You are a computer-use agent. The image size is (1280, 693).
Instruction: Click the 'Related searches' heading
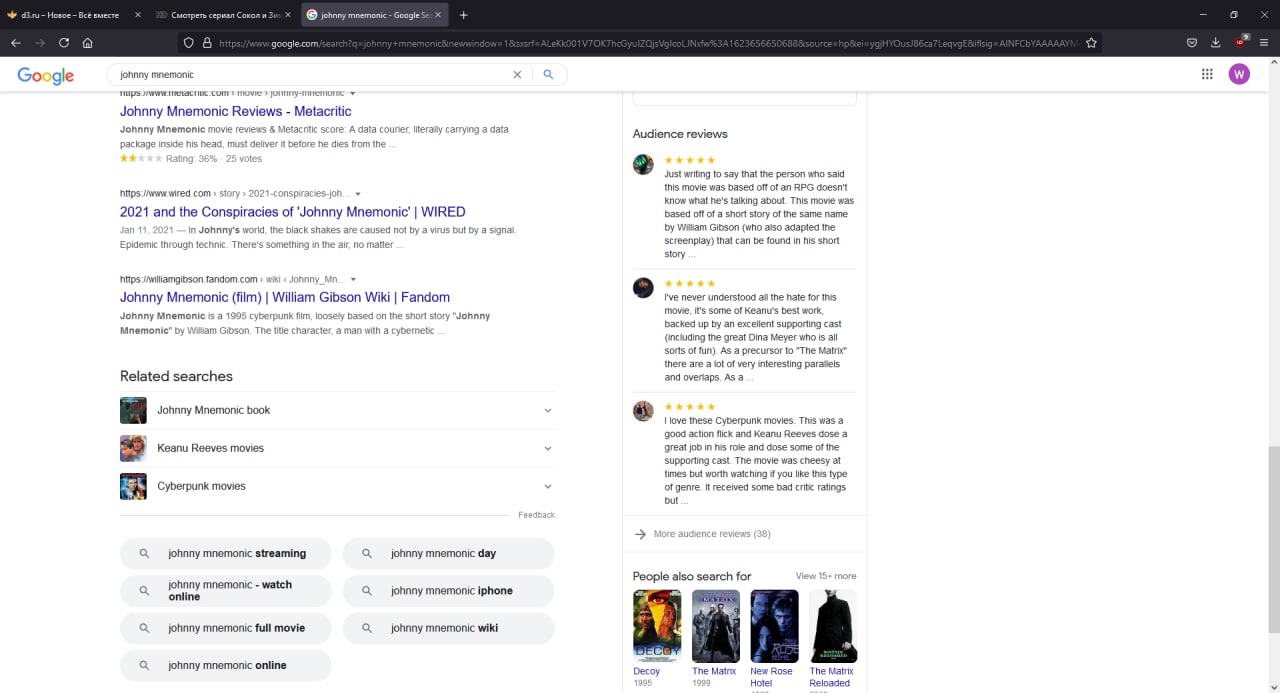(176, 376)
